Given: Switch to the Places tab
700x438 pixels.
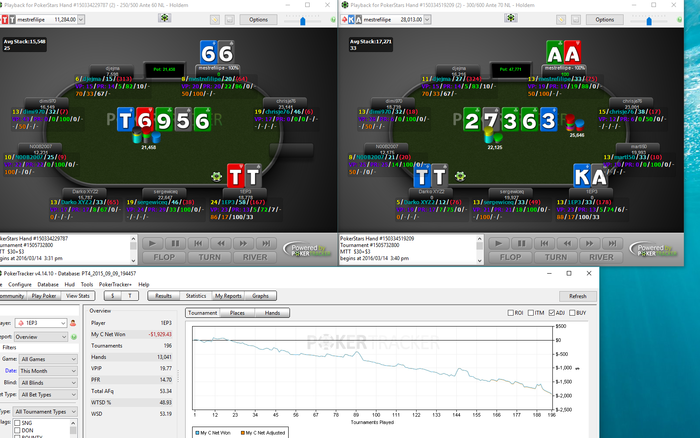Looking at the screenshot, I should [x=237, y=313].
